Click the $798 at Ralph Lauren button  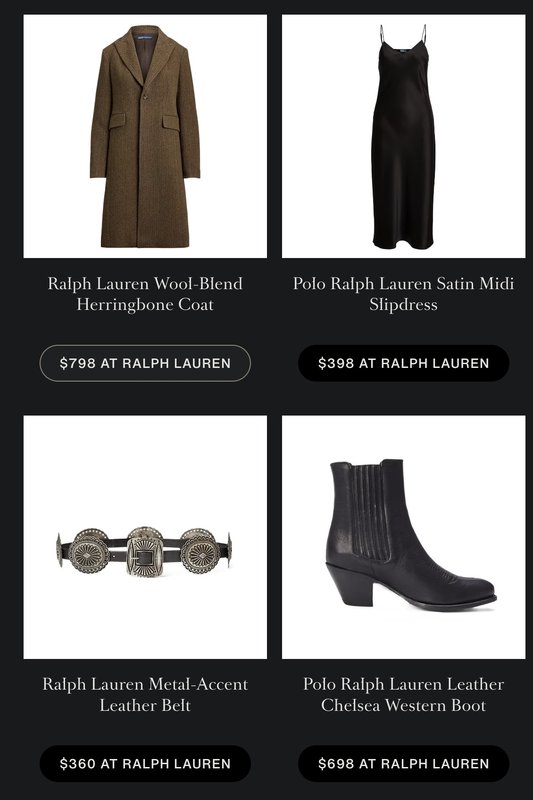145,363
